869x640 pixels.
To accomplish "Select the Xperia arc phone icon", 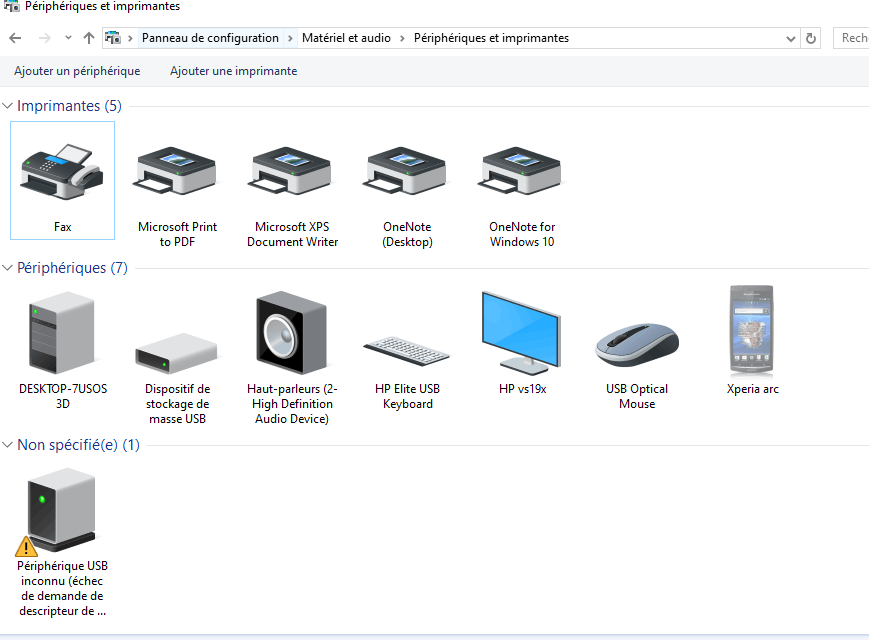I will coord(752,330).
